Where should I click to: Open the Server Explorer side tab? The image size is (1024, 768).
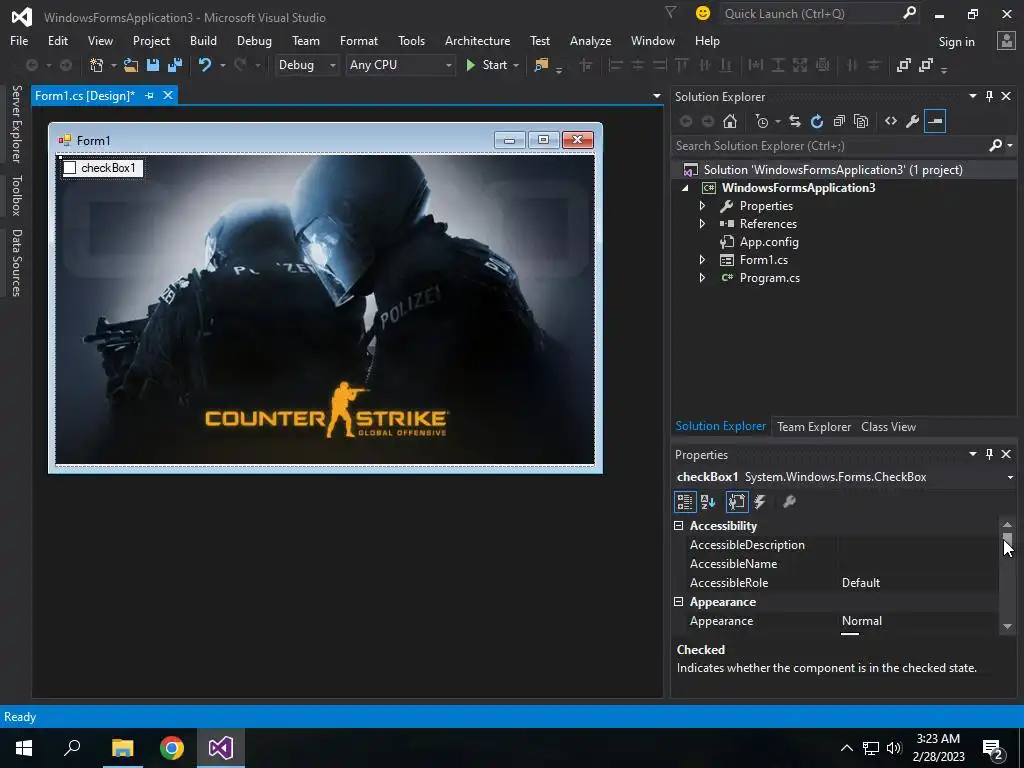pyautogui.click(x=16, y=123)
